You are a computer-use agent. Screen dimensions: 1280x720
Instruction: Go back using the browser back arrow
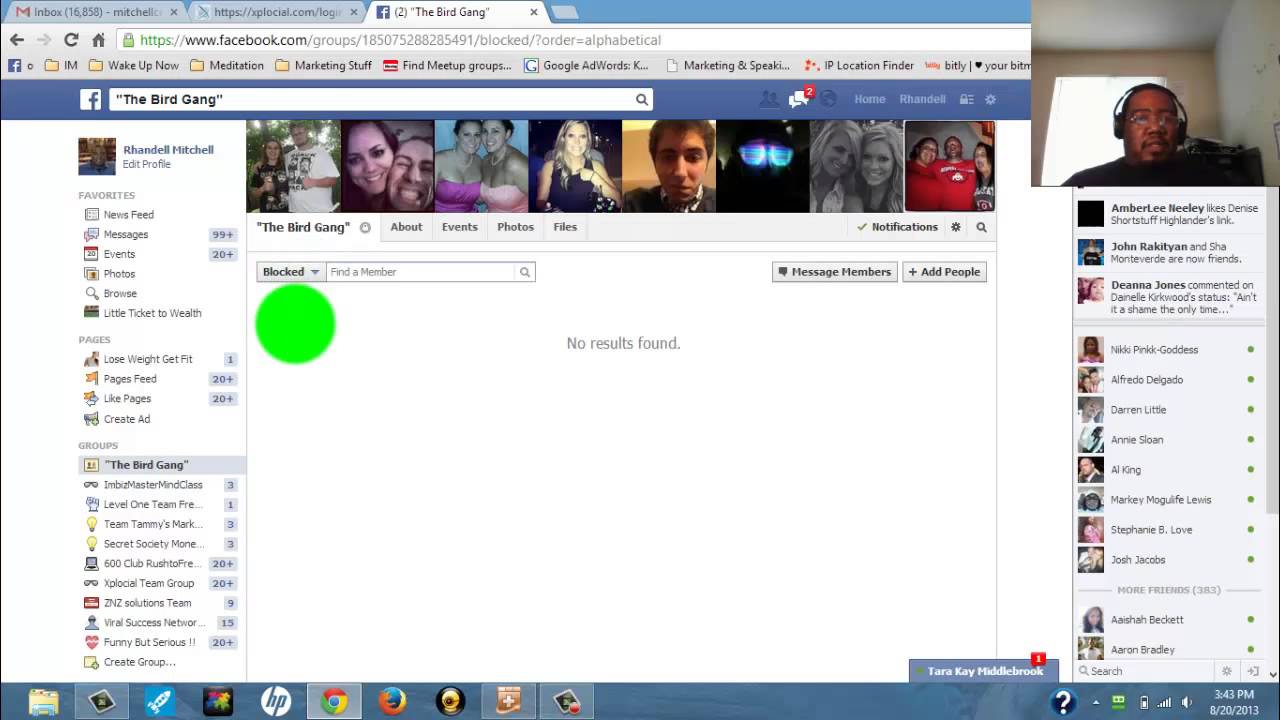pos(17,40)
